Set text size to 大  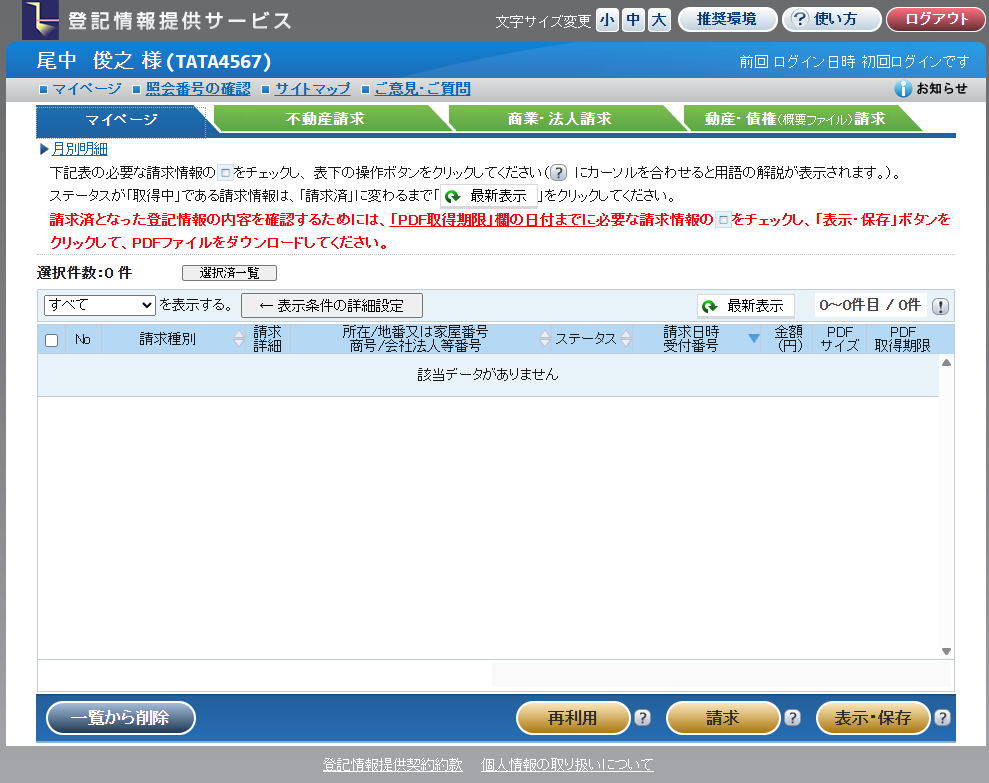click(659, 20)
